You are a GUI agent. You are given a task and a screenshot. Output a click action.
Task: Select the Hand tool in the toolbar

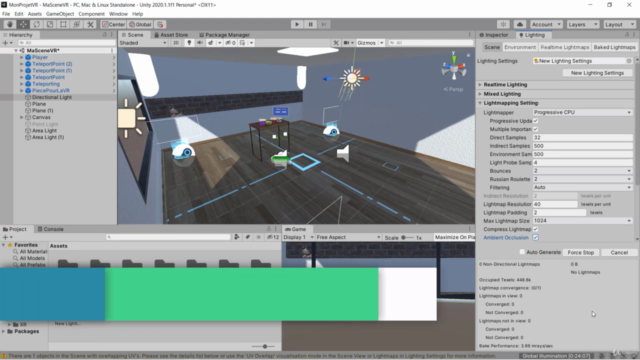click(x=10, y=24)
